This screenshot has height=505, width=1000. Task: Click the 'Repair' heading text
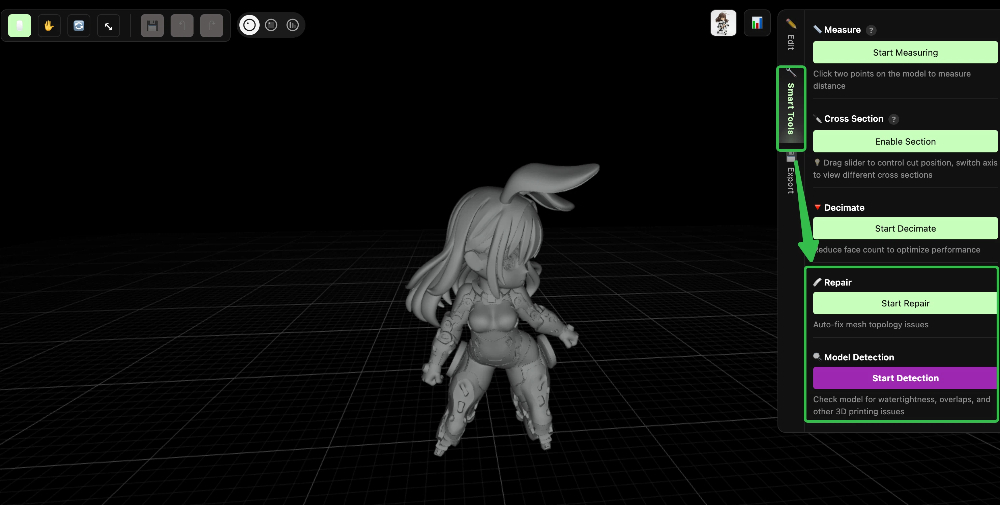[837, 282]
